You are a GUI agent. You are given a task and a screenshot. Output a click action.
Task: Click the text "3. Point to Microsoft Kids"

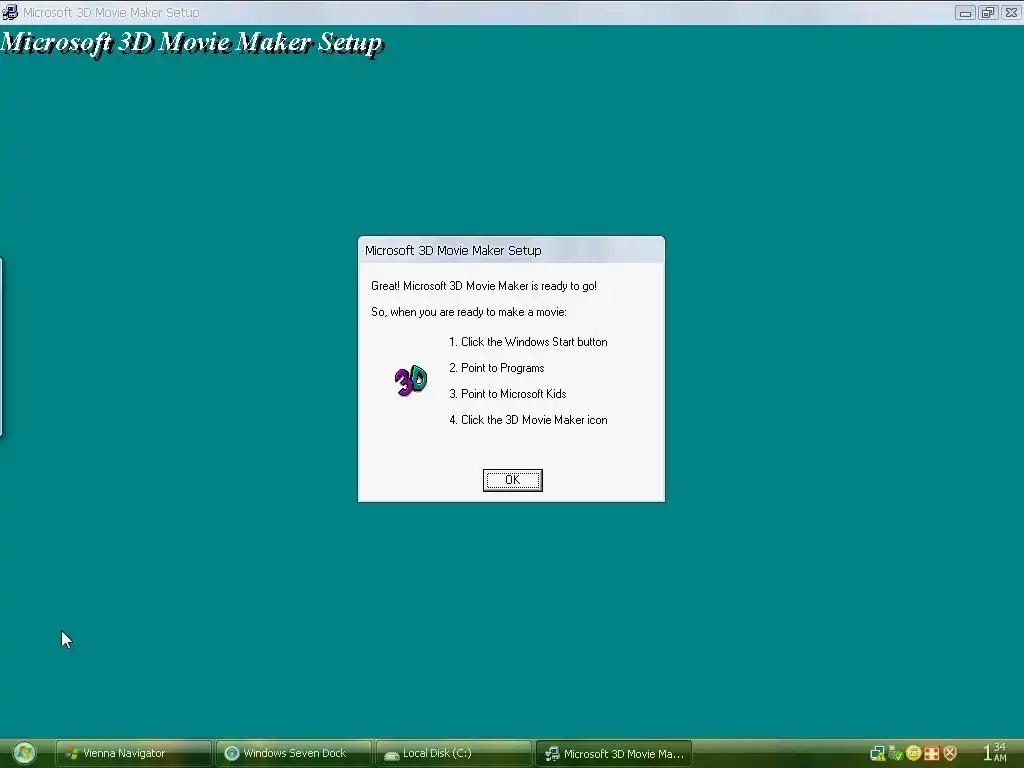[x=507, y=394]
